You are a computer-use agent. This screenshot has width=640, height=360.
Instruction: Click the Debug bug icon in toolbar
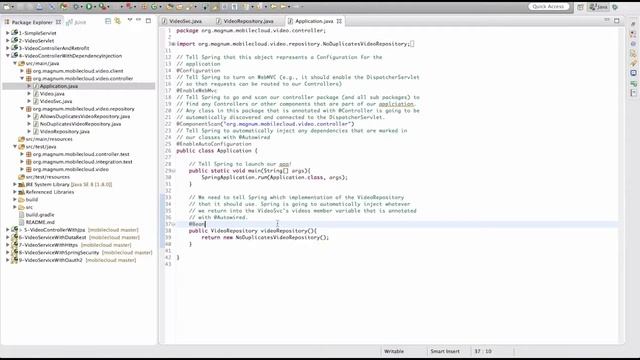pos(76,7)
